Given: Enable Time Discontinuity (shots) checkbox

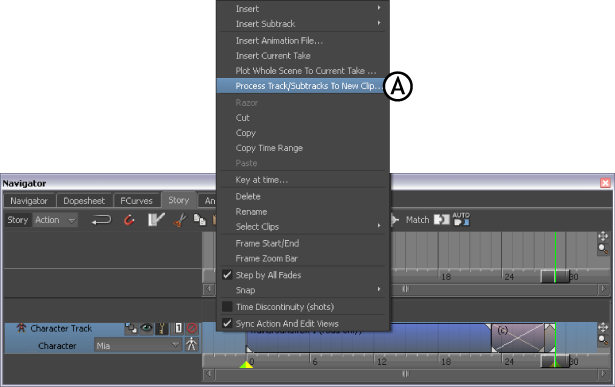Looking at the screenshot, I should tap(227, 307).
